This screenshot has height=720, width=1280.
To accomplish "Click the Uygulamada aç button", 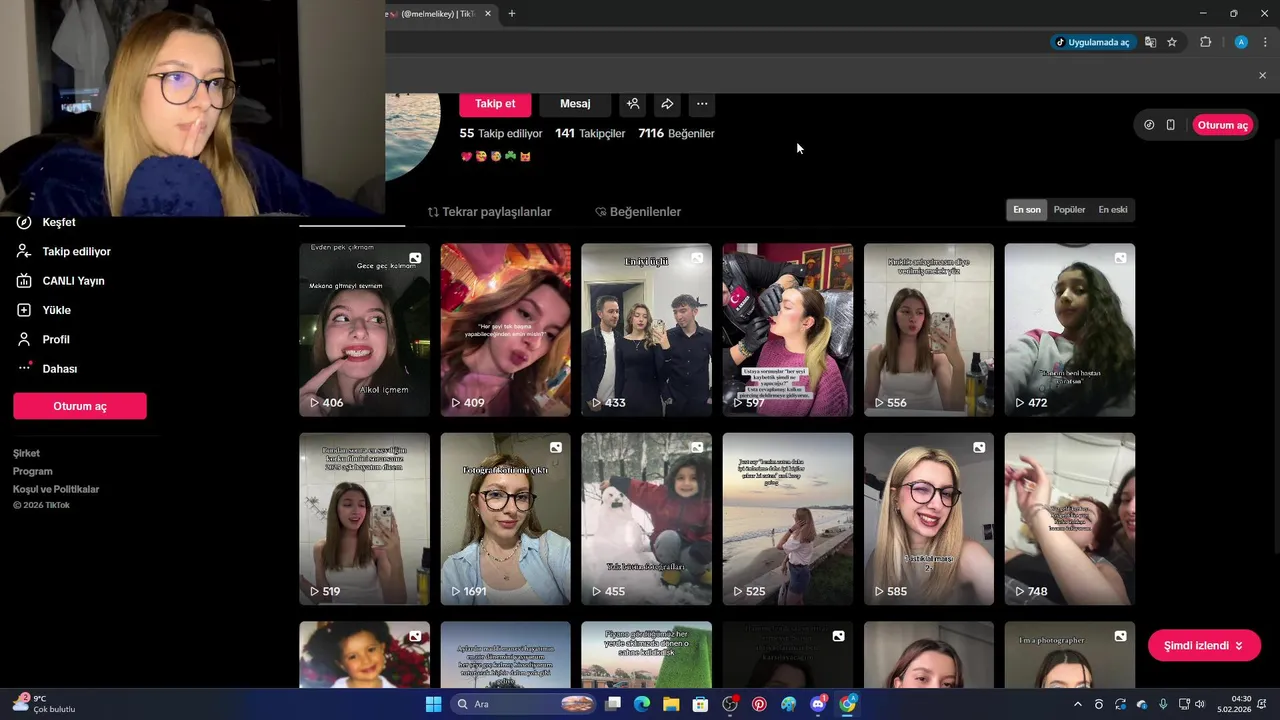I will pos(1091,42).
